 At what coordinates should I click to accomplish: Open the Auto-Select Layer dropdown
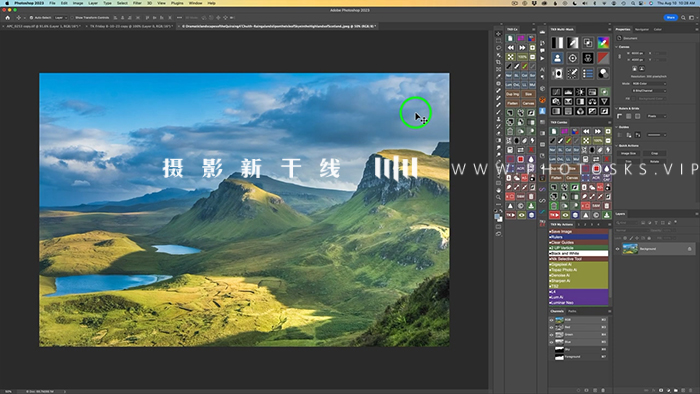point(60,18)
